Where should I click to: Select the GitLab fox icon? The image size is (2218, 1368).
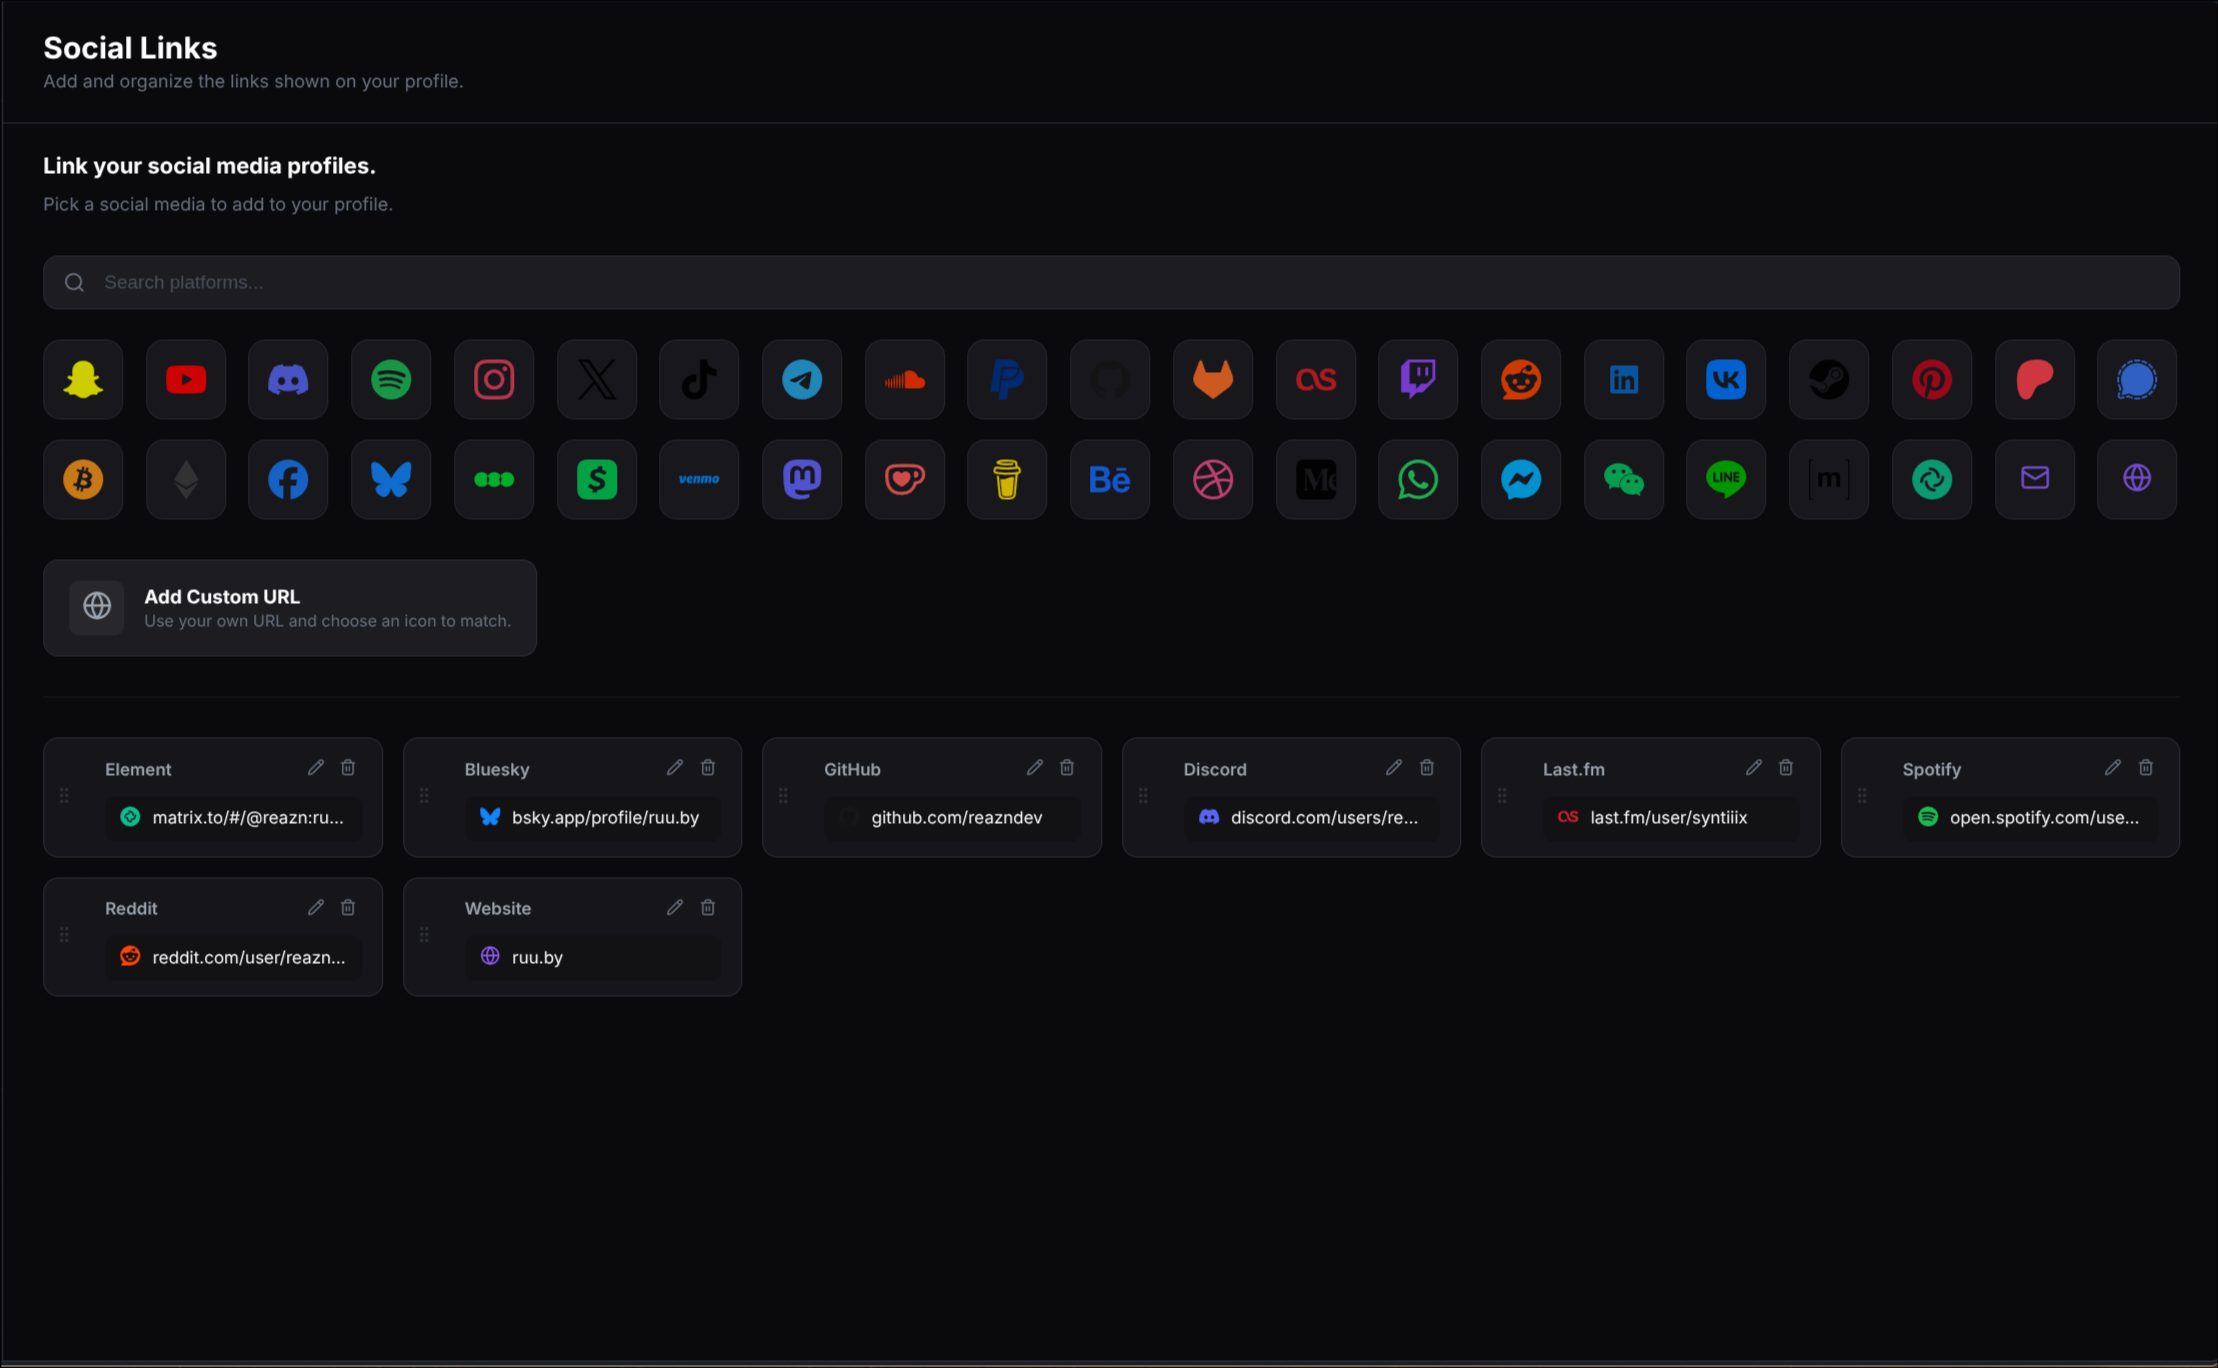(x=1213, y=380)
